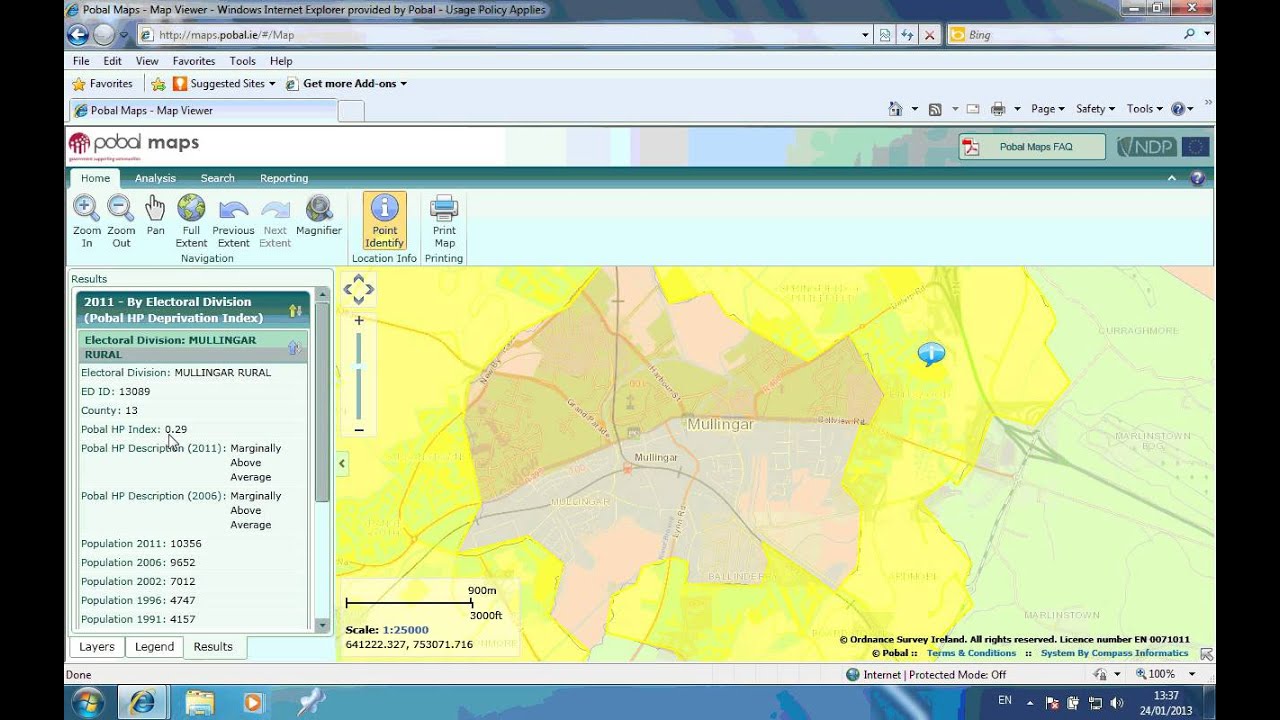
Task: Open the Legend panel tab
Action: (154, 647)
